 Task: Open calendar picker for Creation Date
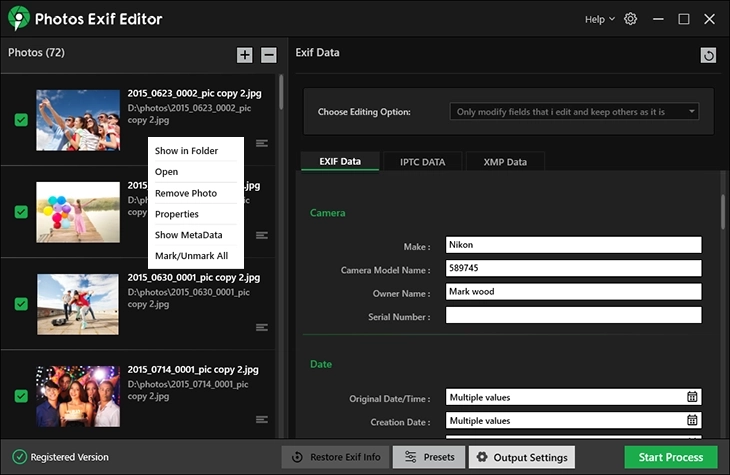pos(692,421)
